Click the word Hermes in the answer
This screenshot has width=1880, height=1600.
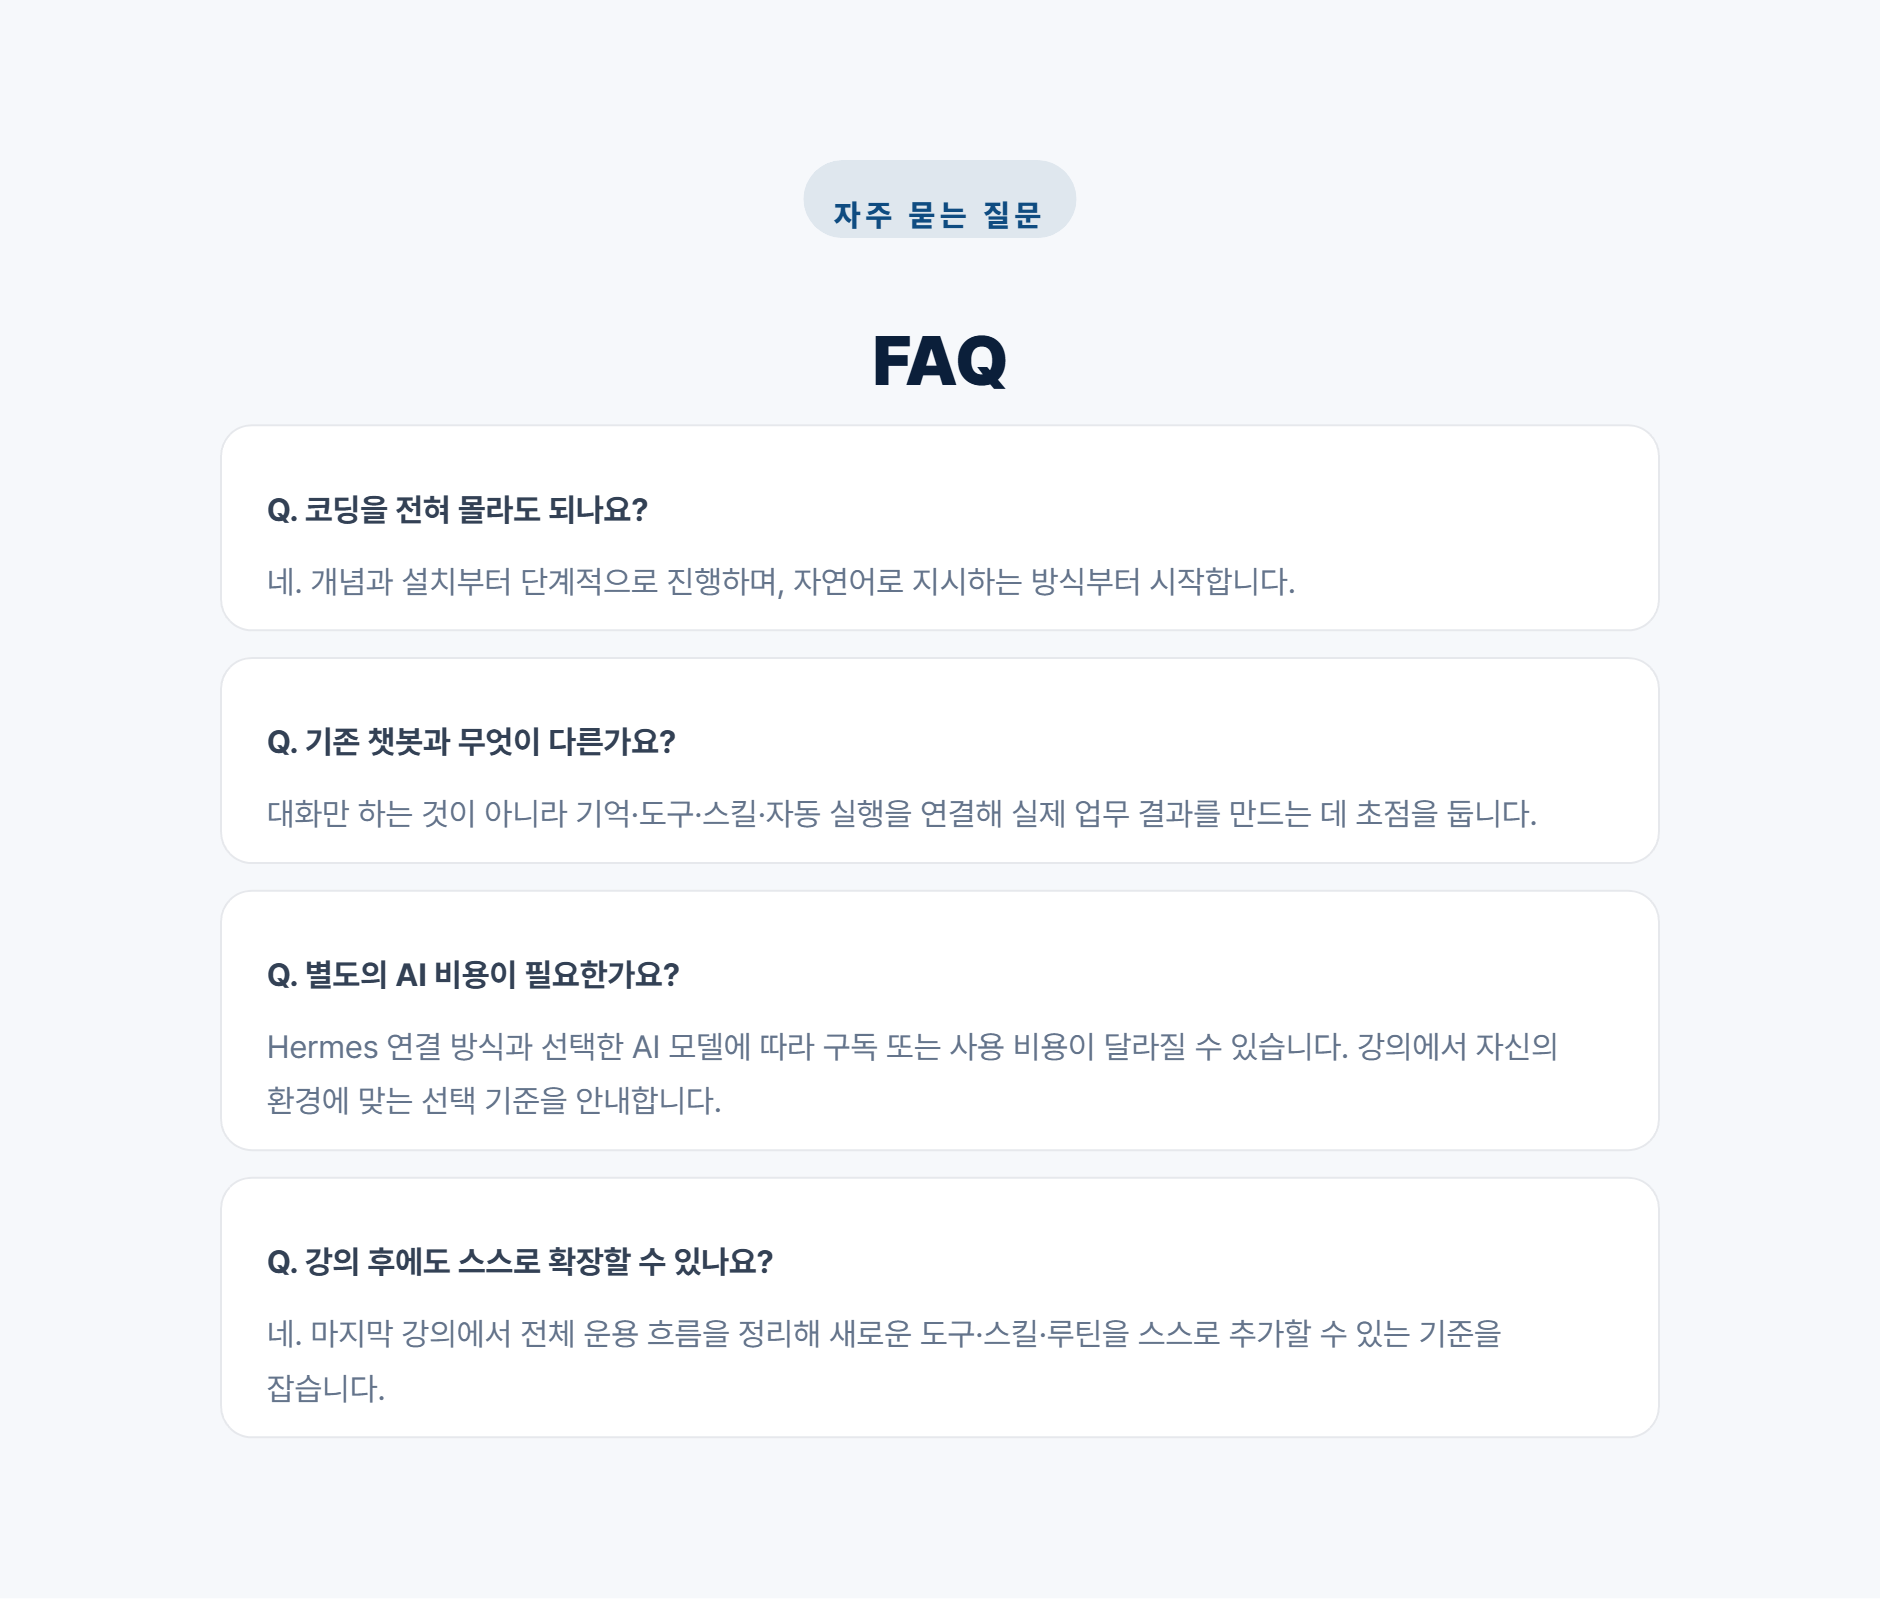[x=322, y=1047]
